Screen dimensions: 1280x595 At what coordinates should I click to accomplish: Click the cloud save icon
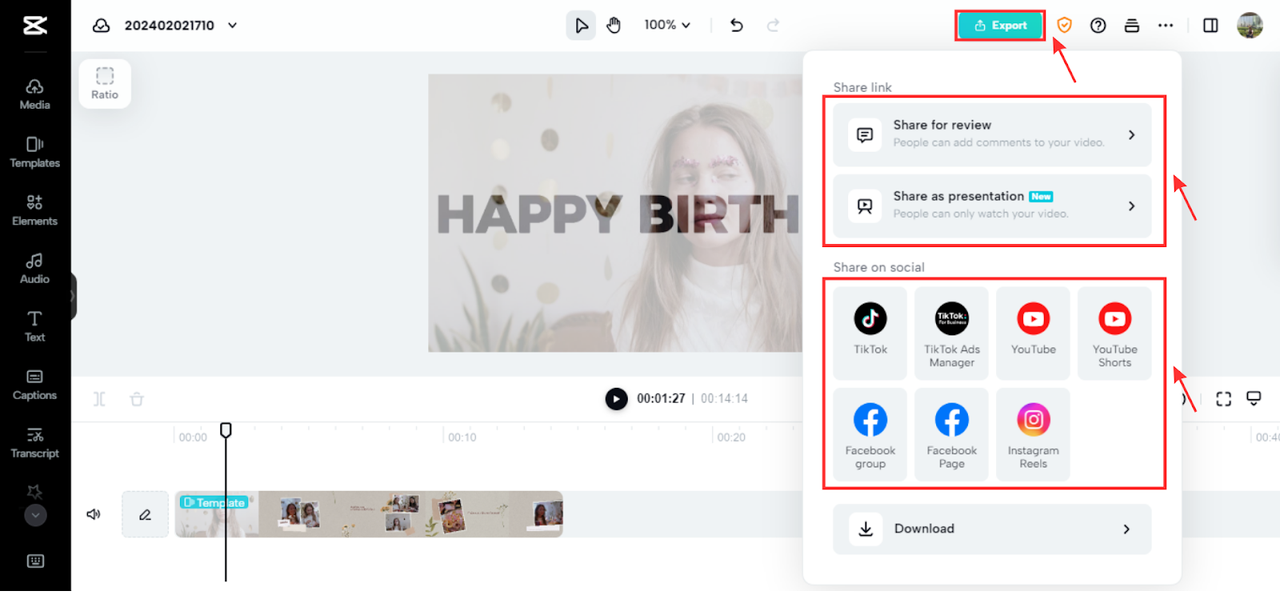[101, 25]
